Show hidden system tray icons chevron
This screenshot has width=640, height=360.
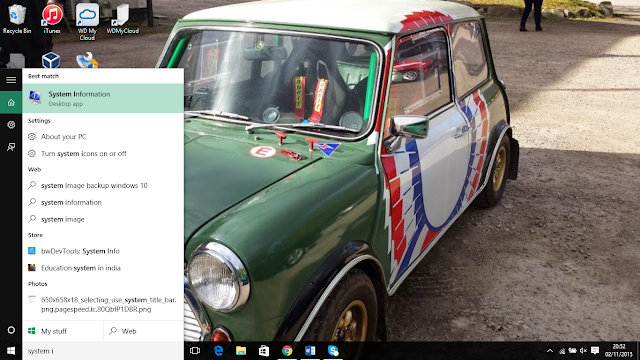[x=550, y=351]
